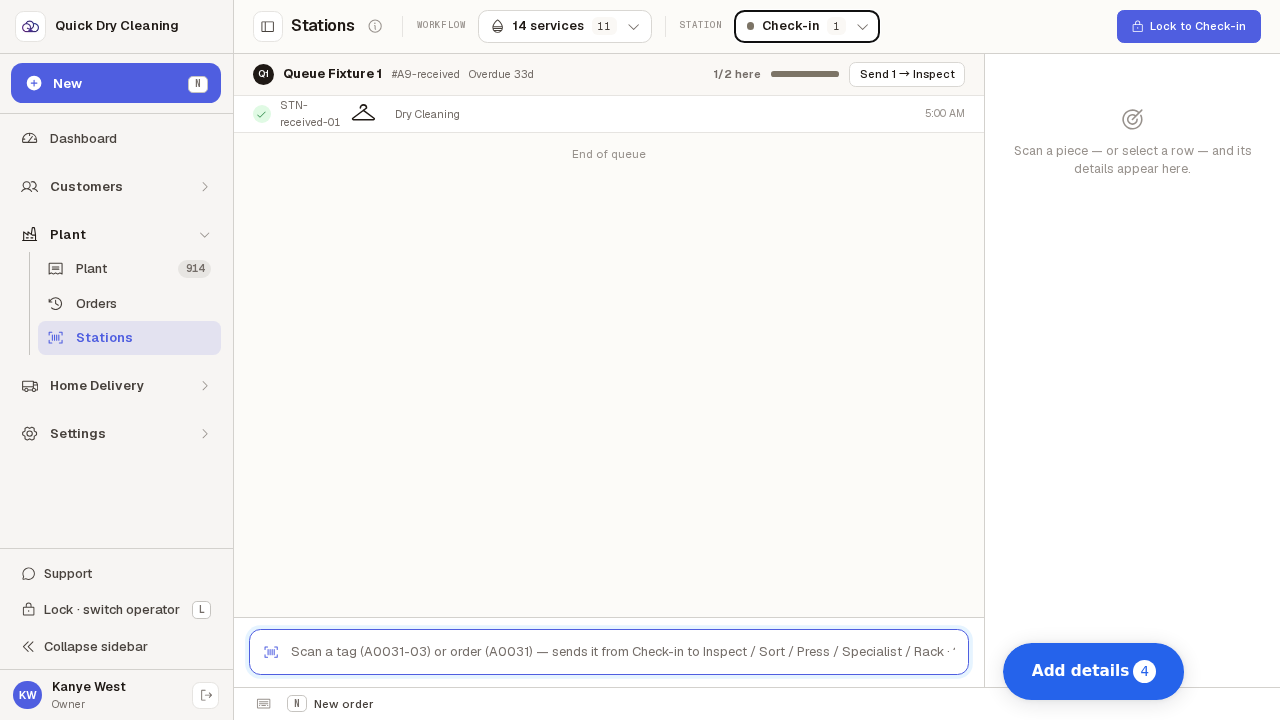This screenshot has width=1280, height=720.
Task: Toggle the sidebar panel icon beside Stations
Action: (x=268, y=26)
